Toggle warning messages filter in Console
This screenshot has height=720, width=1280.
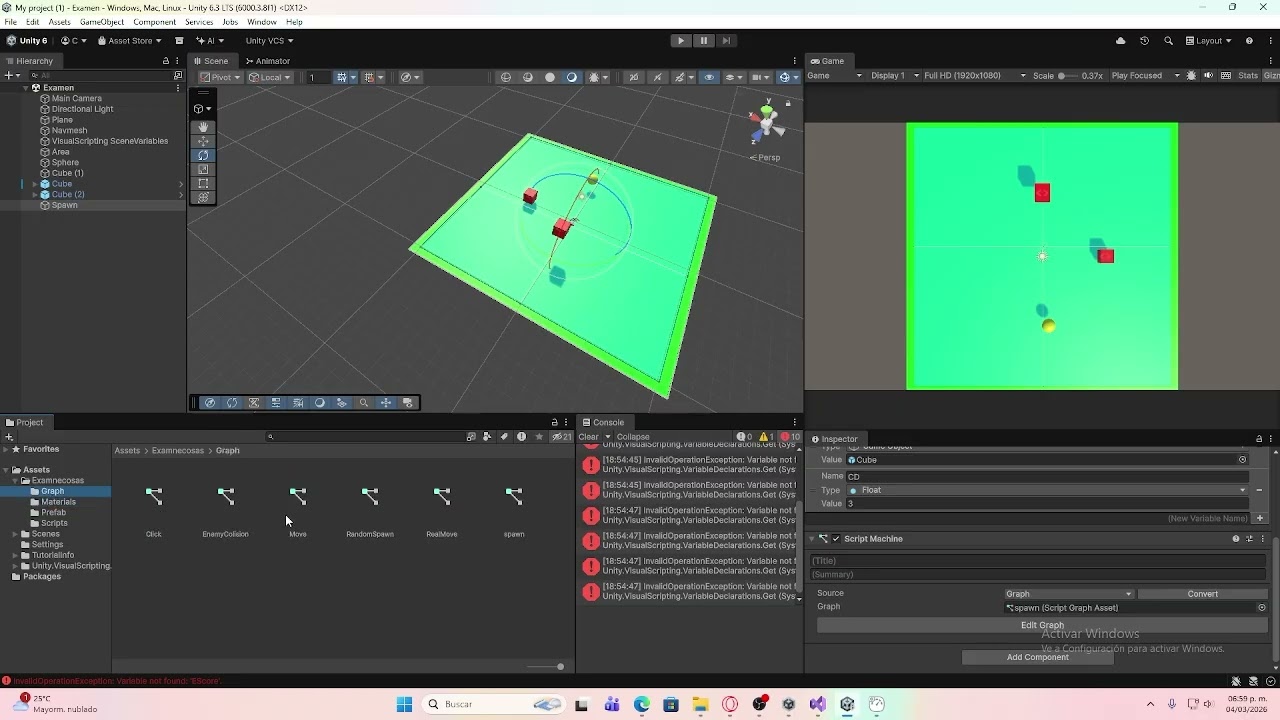tap(766, 437)
